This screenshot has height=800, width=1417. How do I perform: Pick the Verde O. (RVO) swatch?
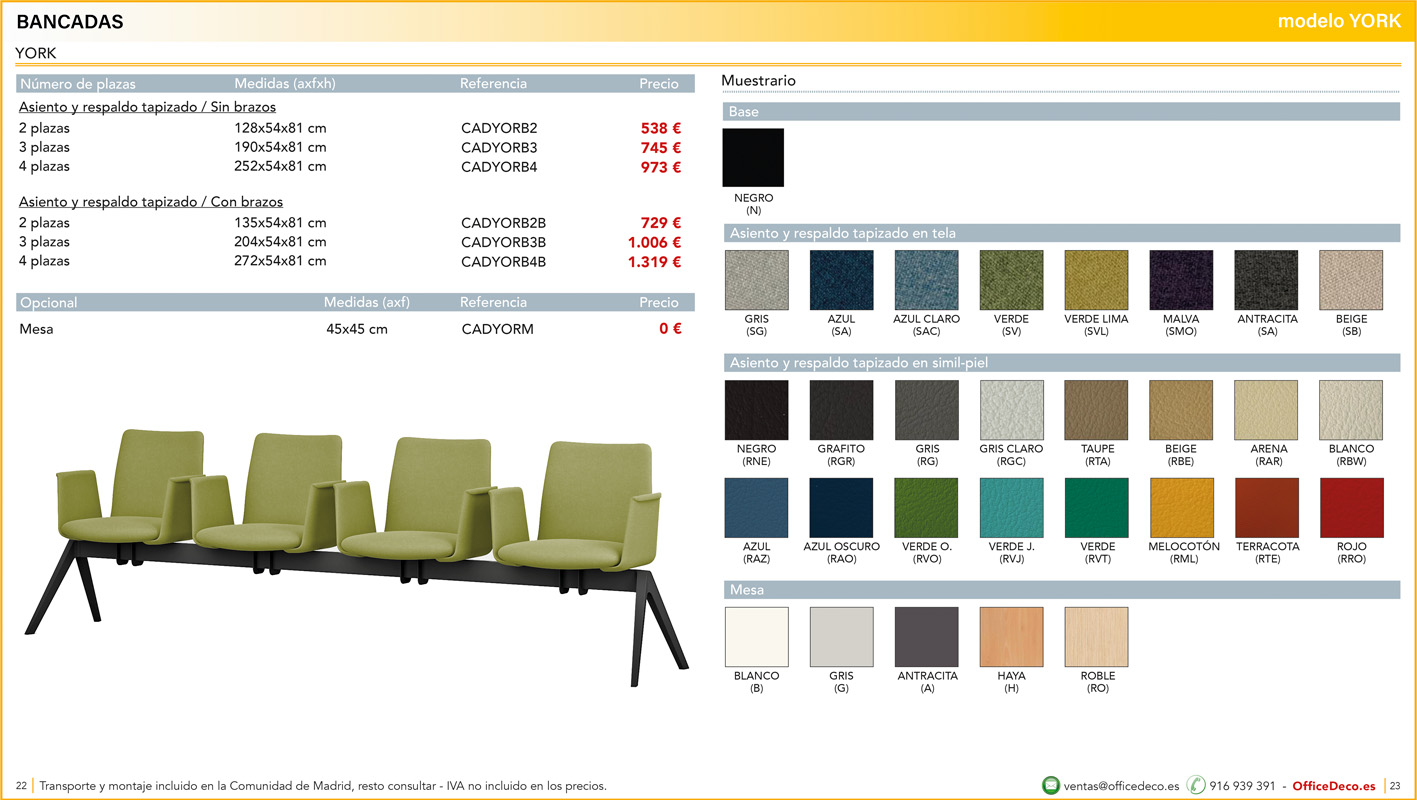pyautogui.click(x=926, y=508)
